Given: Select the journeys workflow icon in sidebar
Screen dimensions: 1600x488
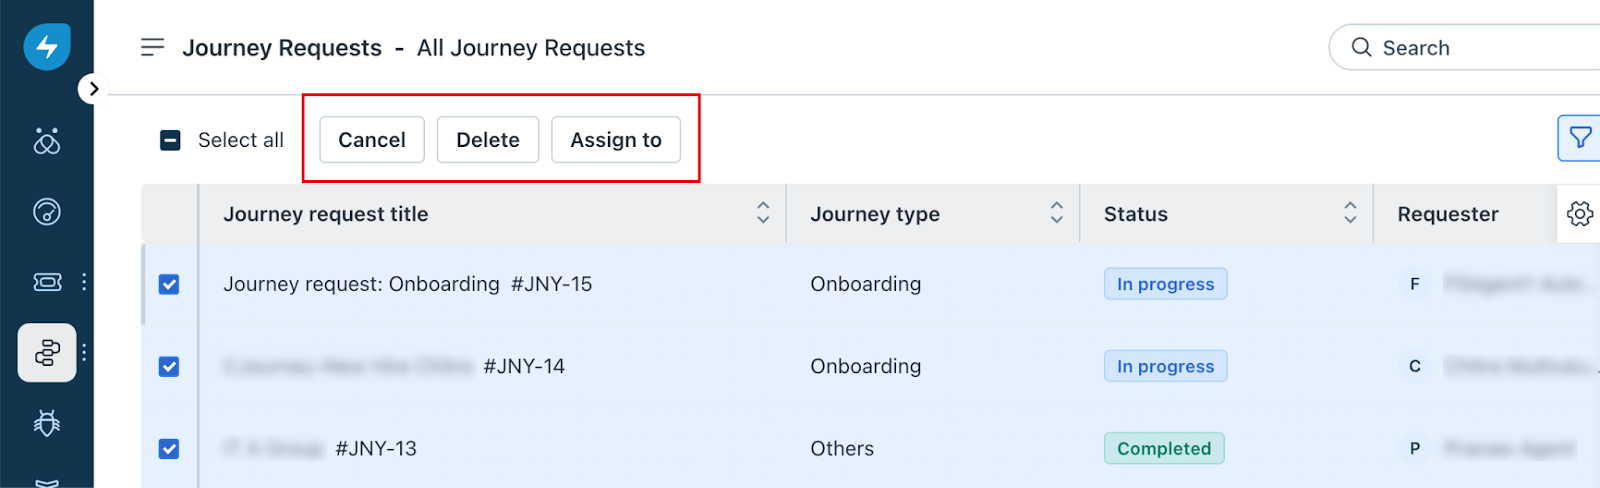Looking at the screenshot, I should tap(47, 353).
